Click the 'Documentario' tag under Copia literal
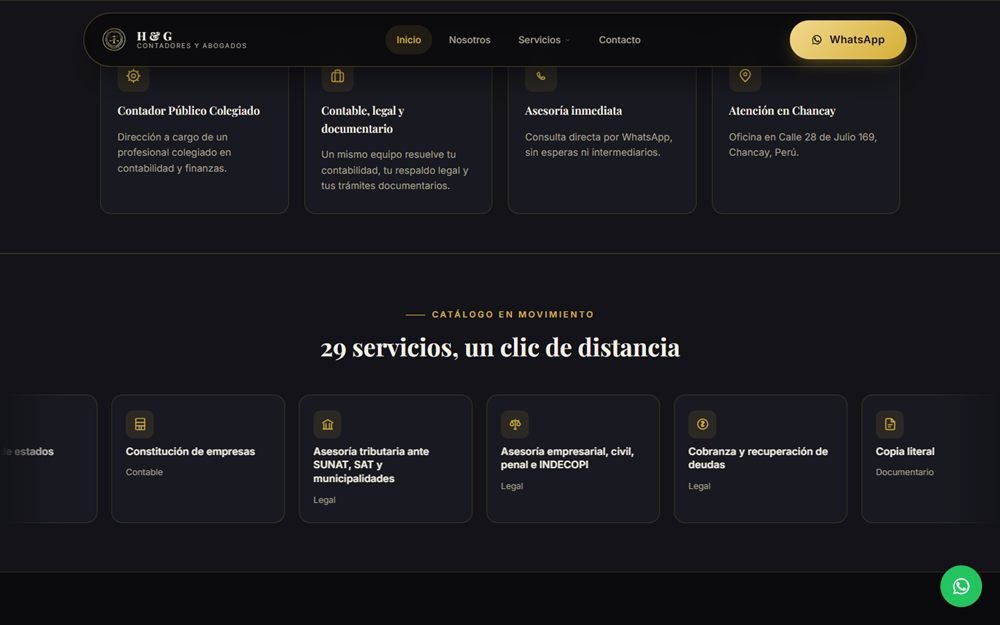The height and width of the screenshot is (625, 1000). (x=904, y=472)
